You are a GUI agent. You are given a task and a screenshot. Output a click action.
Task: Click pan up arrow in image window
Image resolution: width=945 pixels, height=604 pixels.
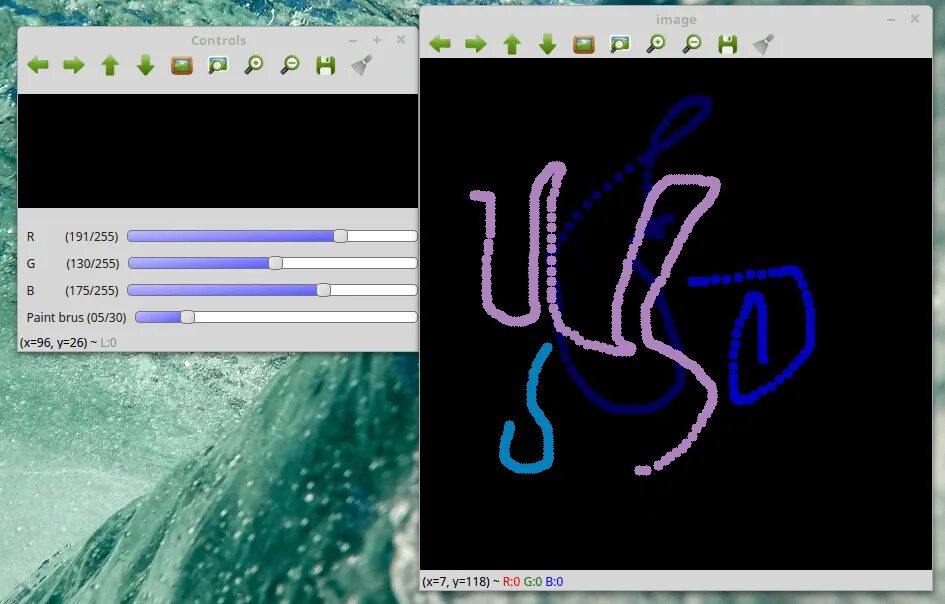pos(512,43)
